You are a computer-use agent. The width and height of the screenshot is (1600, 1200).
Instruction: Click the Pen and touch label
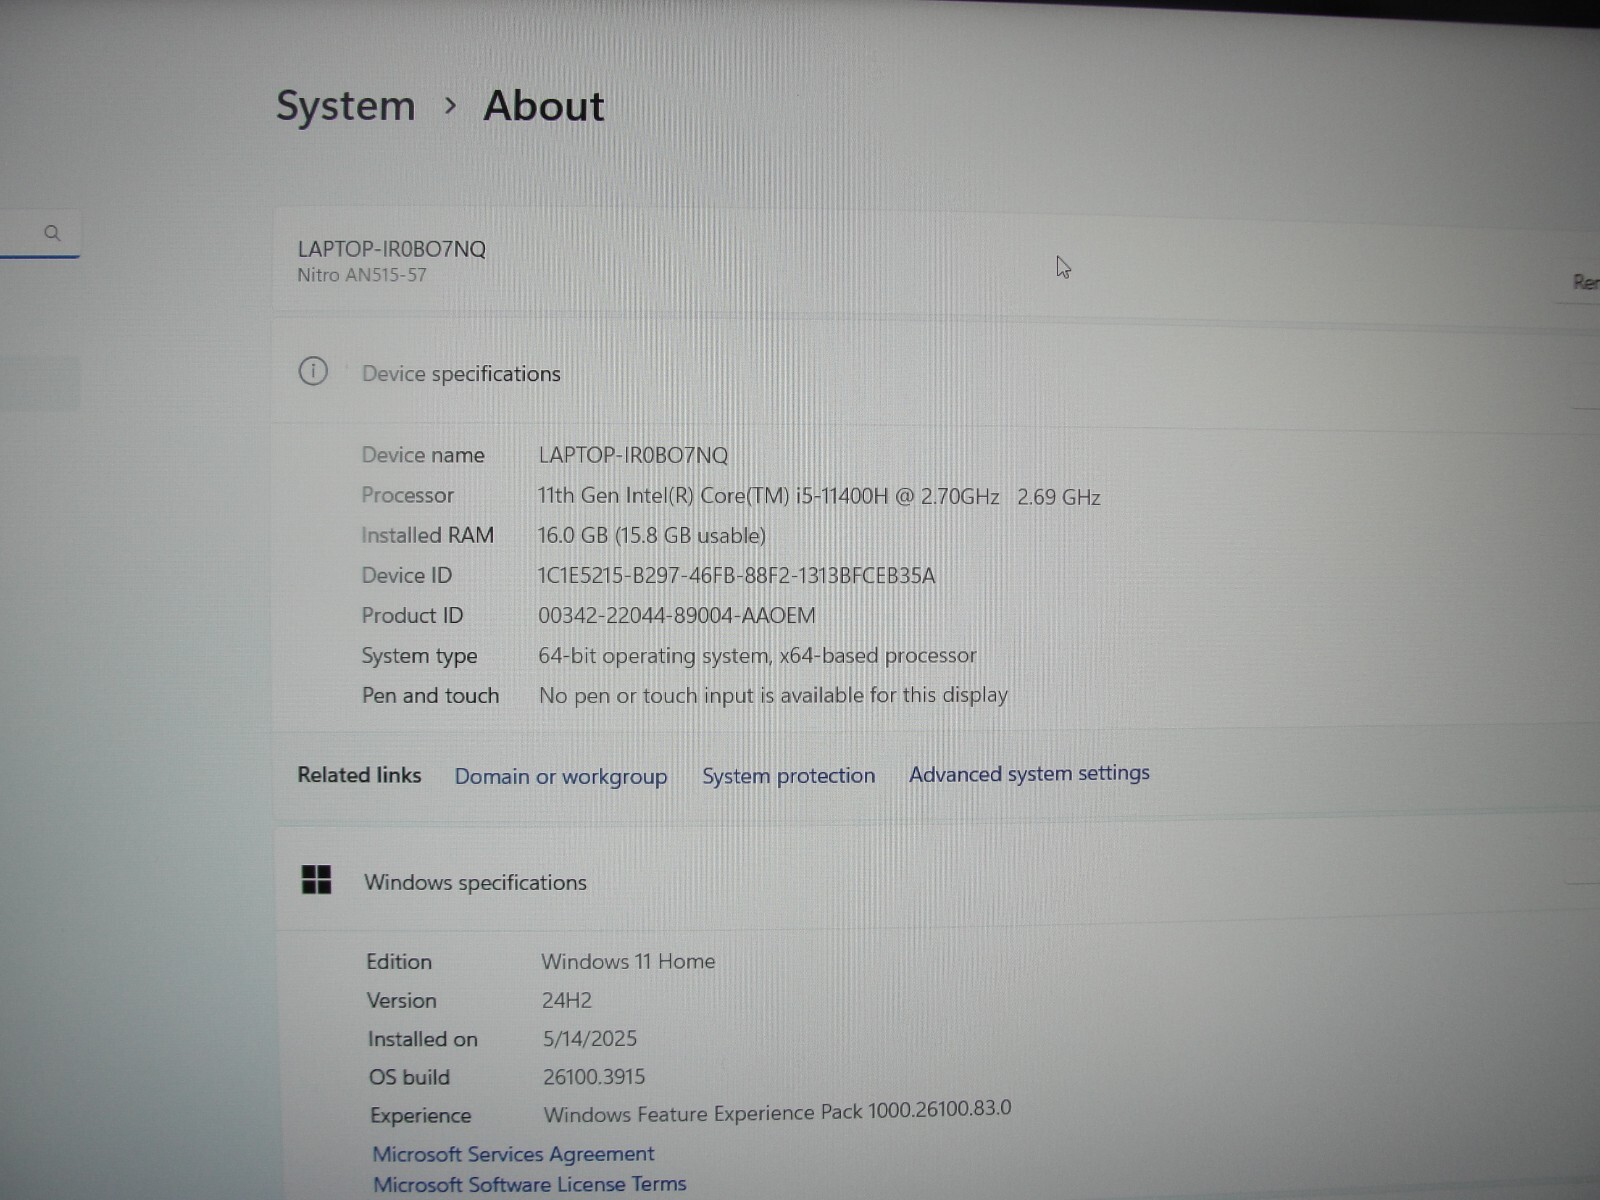(x=430, y=696)
